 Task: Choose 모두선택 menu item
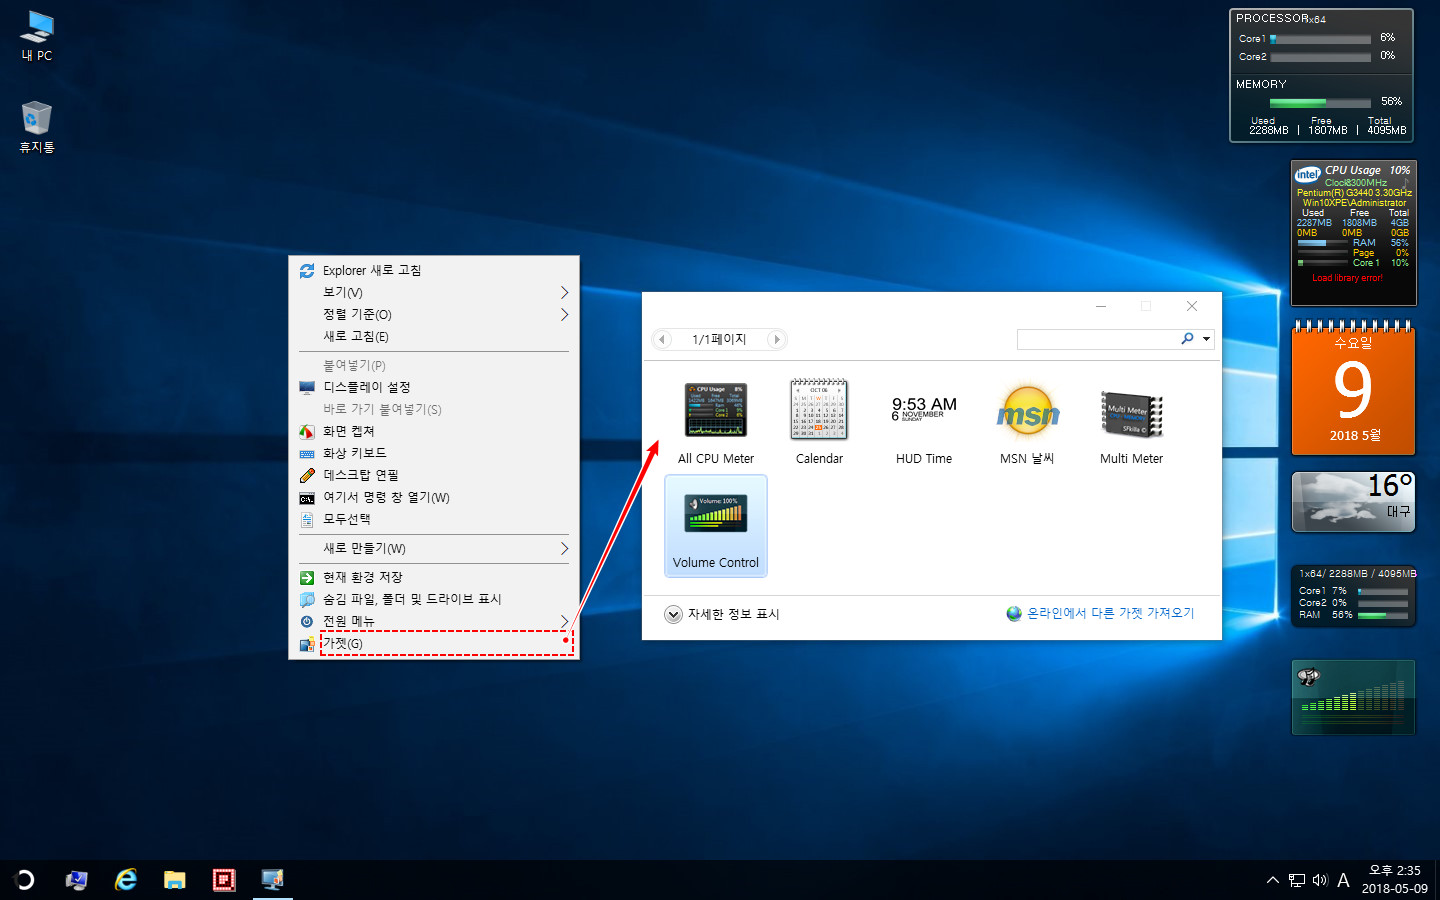434,519
